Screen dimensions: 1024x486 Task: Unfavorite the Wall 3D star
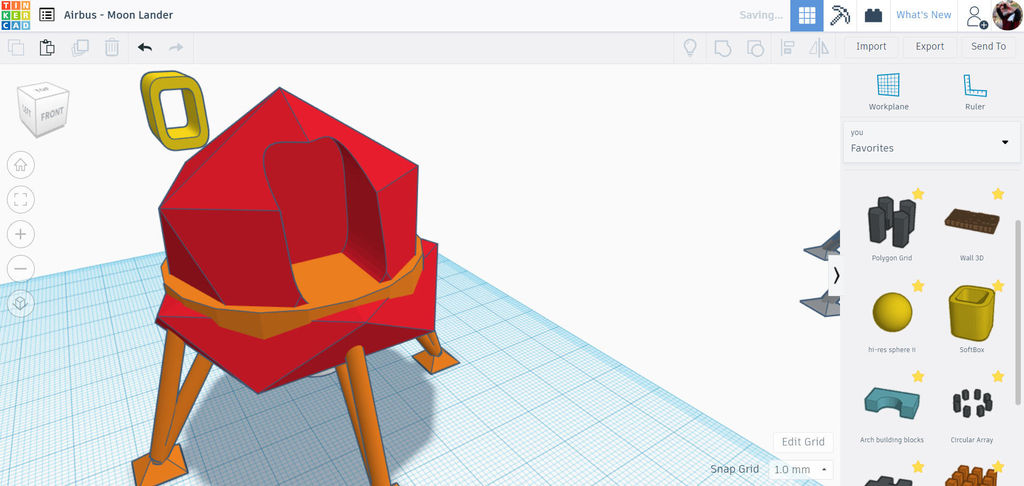tap(998, 194)
